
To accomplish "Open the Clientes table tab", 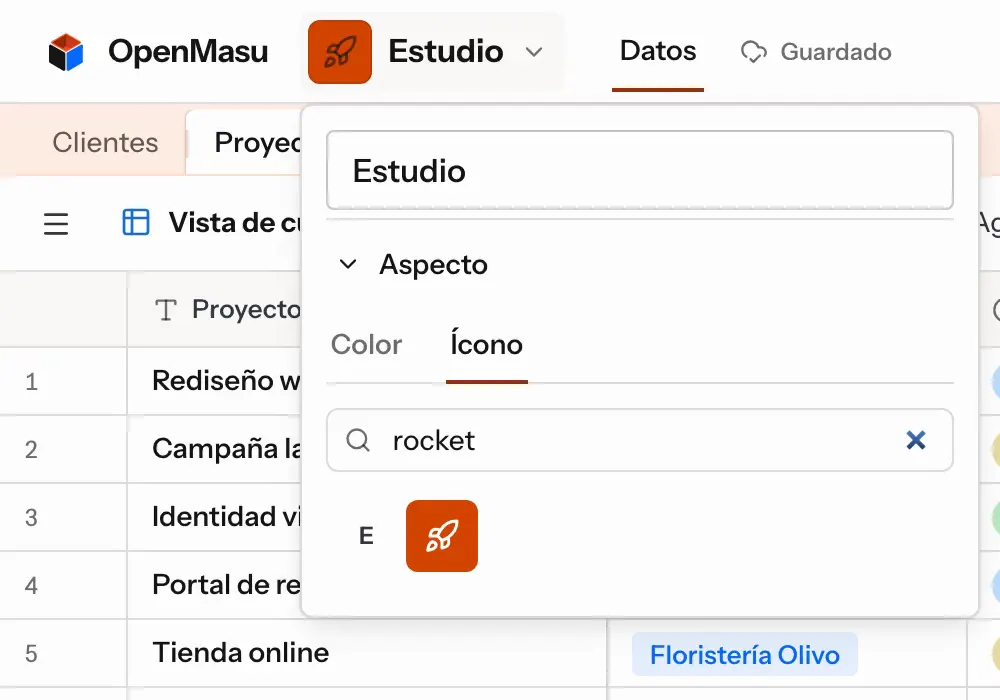I will tap(105, 142).
